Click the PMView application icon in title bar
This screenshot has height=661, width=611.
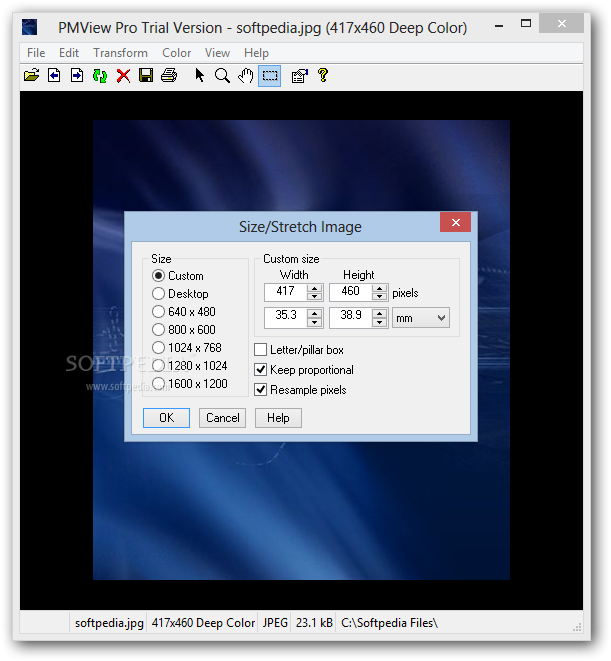point(30,27)
